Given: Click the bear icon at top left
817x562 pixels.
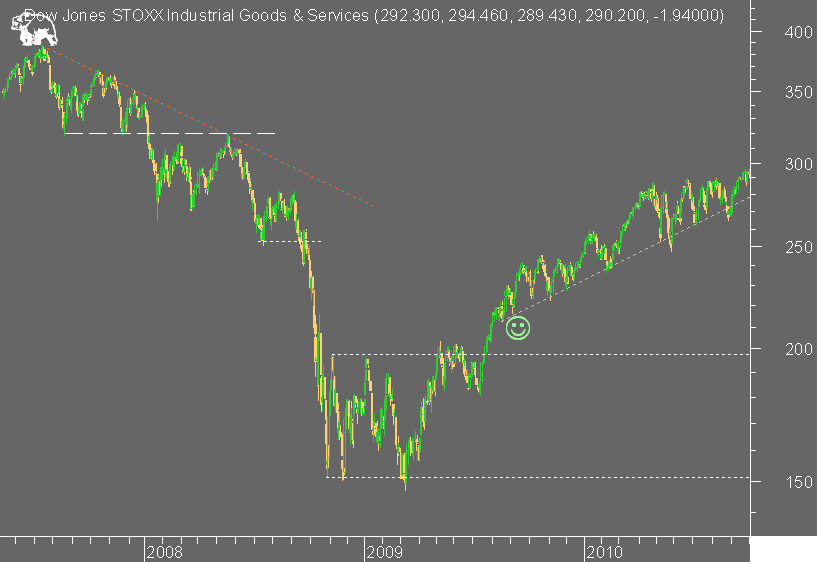Looking at the screenshot, I should [34, 30].
